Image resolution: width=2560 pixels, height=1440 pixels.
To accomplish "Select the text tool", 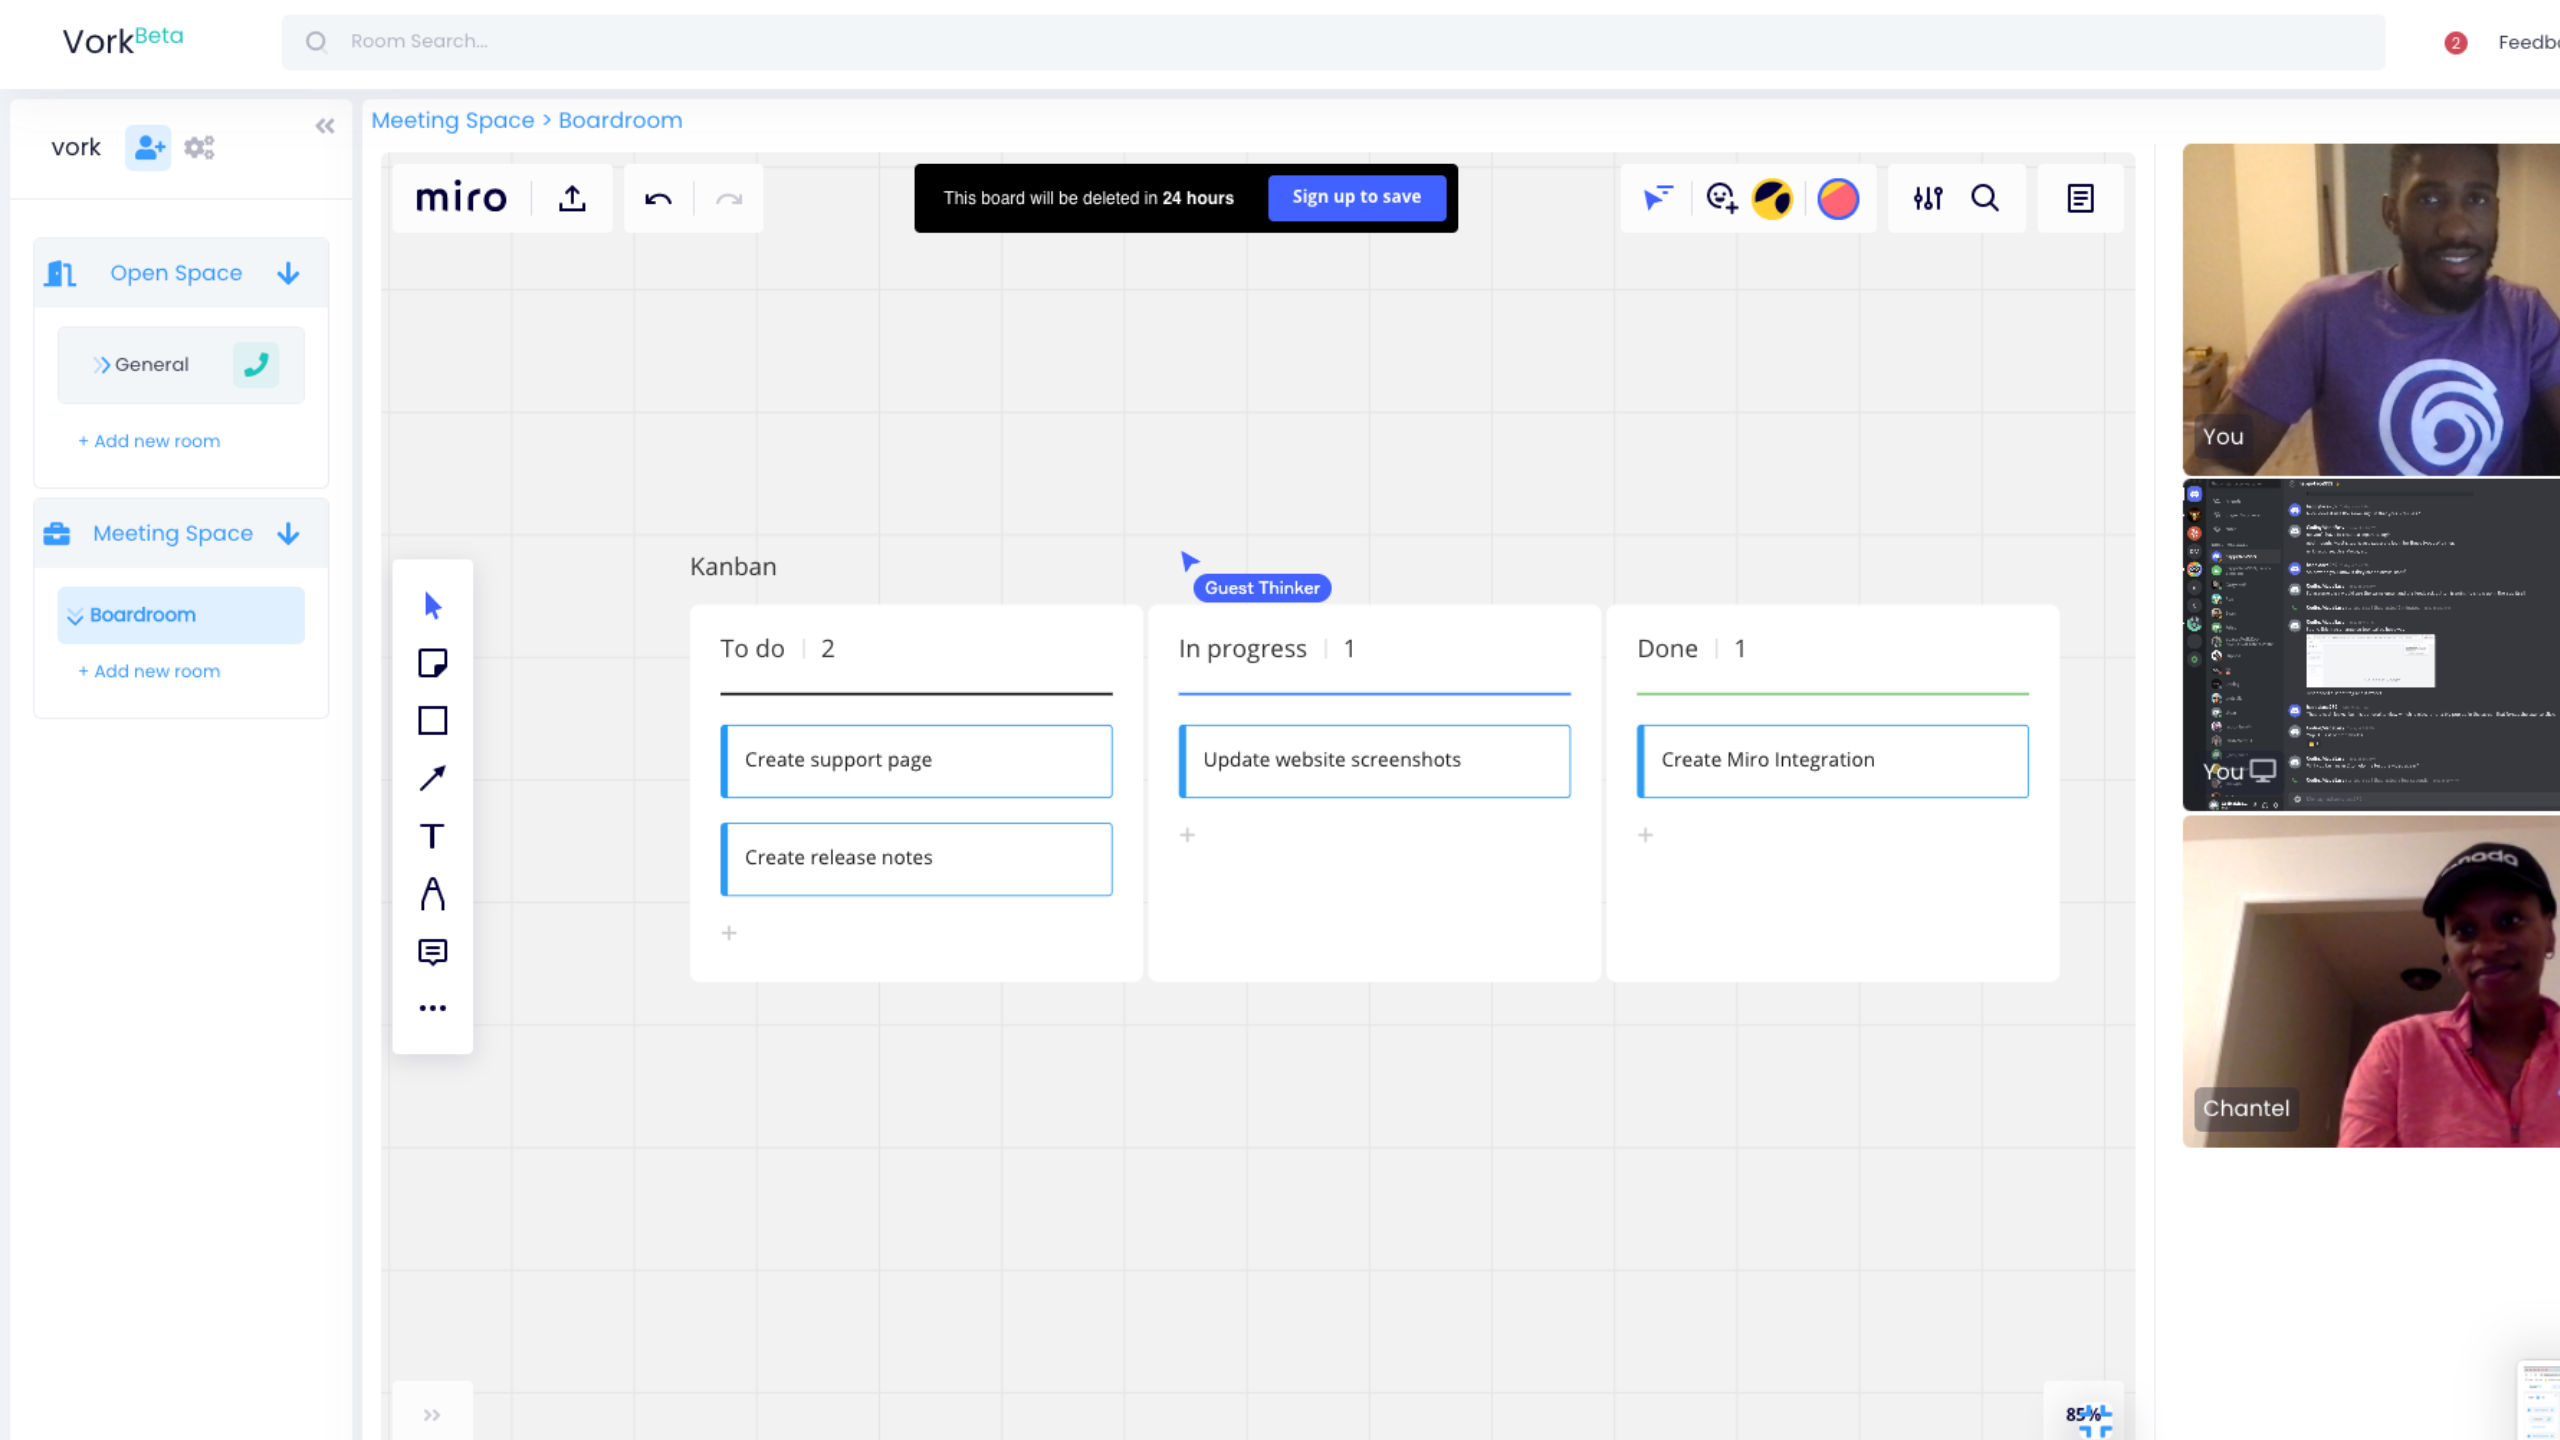I will pyautogui.click(x=432, y=836).
